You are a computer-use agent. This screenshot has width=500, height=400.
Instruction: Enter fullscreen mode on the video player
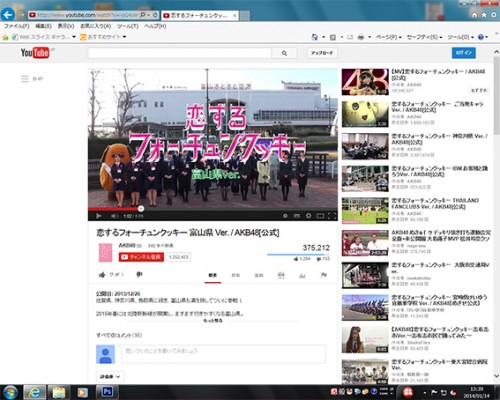point(332,216)
